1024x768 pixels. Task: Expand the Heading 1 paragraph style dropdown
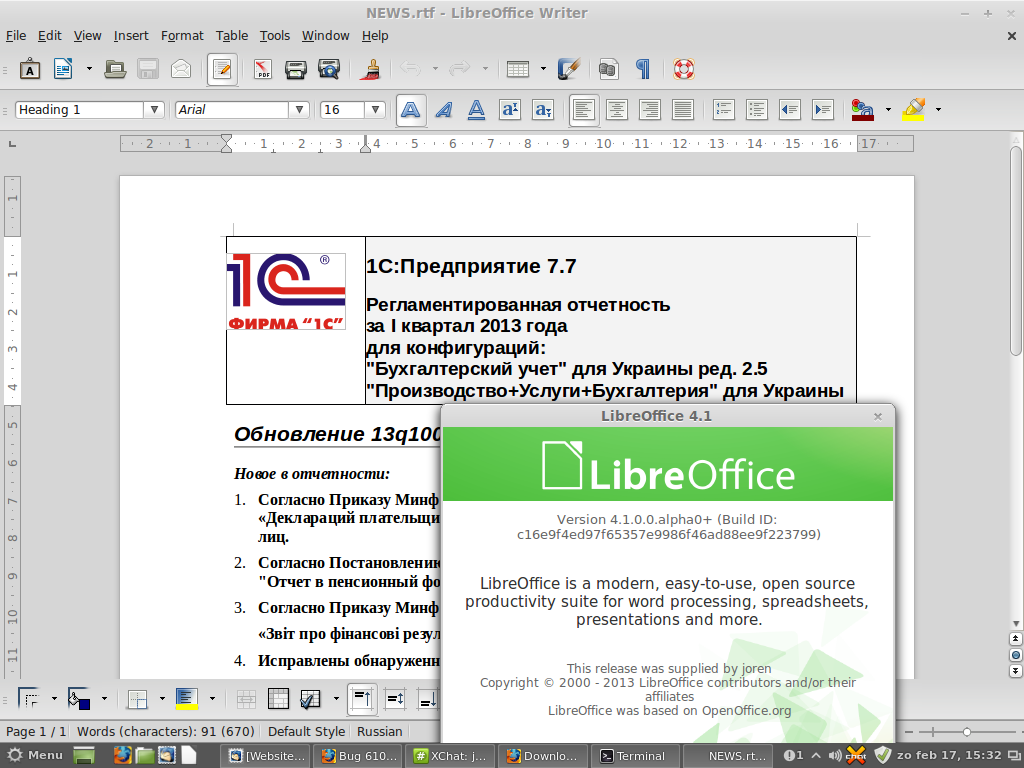tap(154, 110)
